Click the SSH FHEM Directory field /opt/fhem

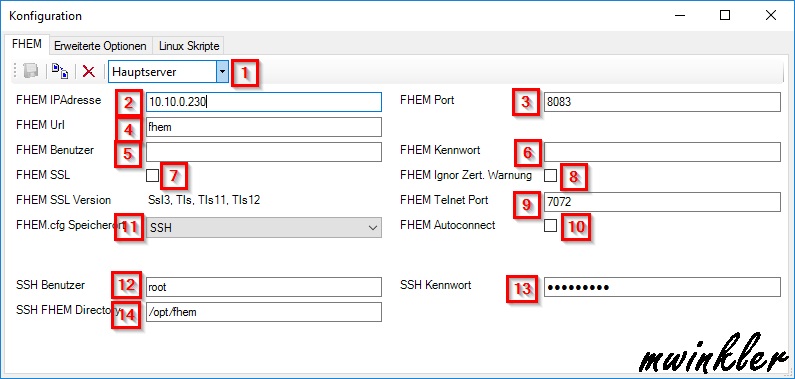point(264,312)
